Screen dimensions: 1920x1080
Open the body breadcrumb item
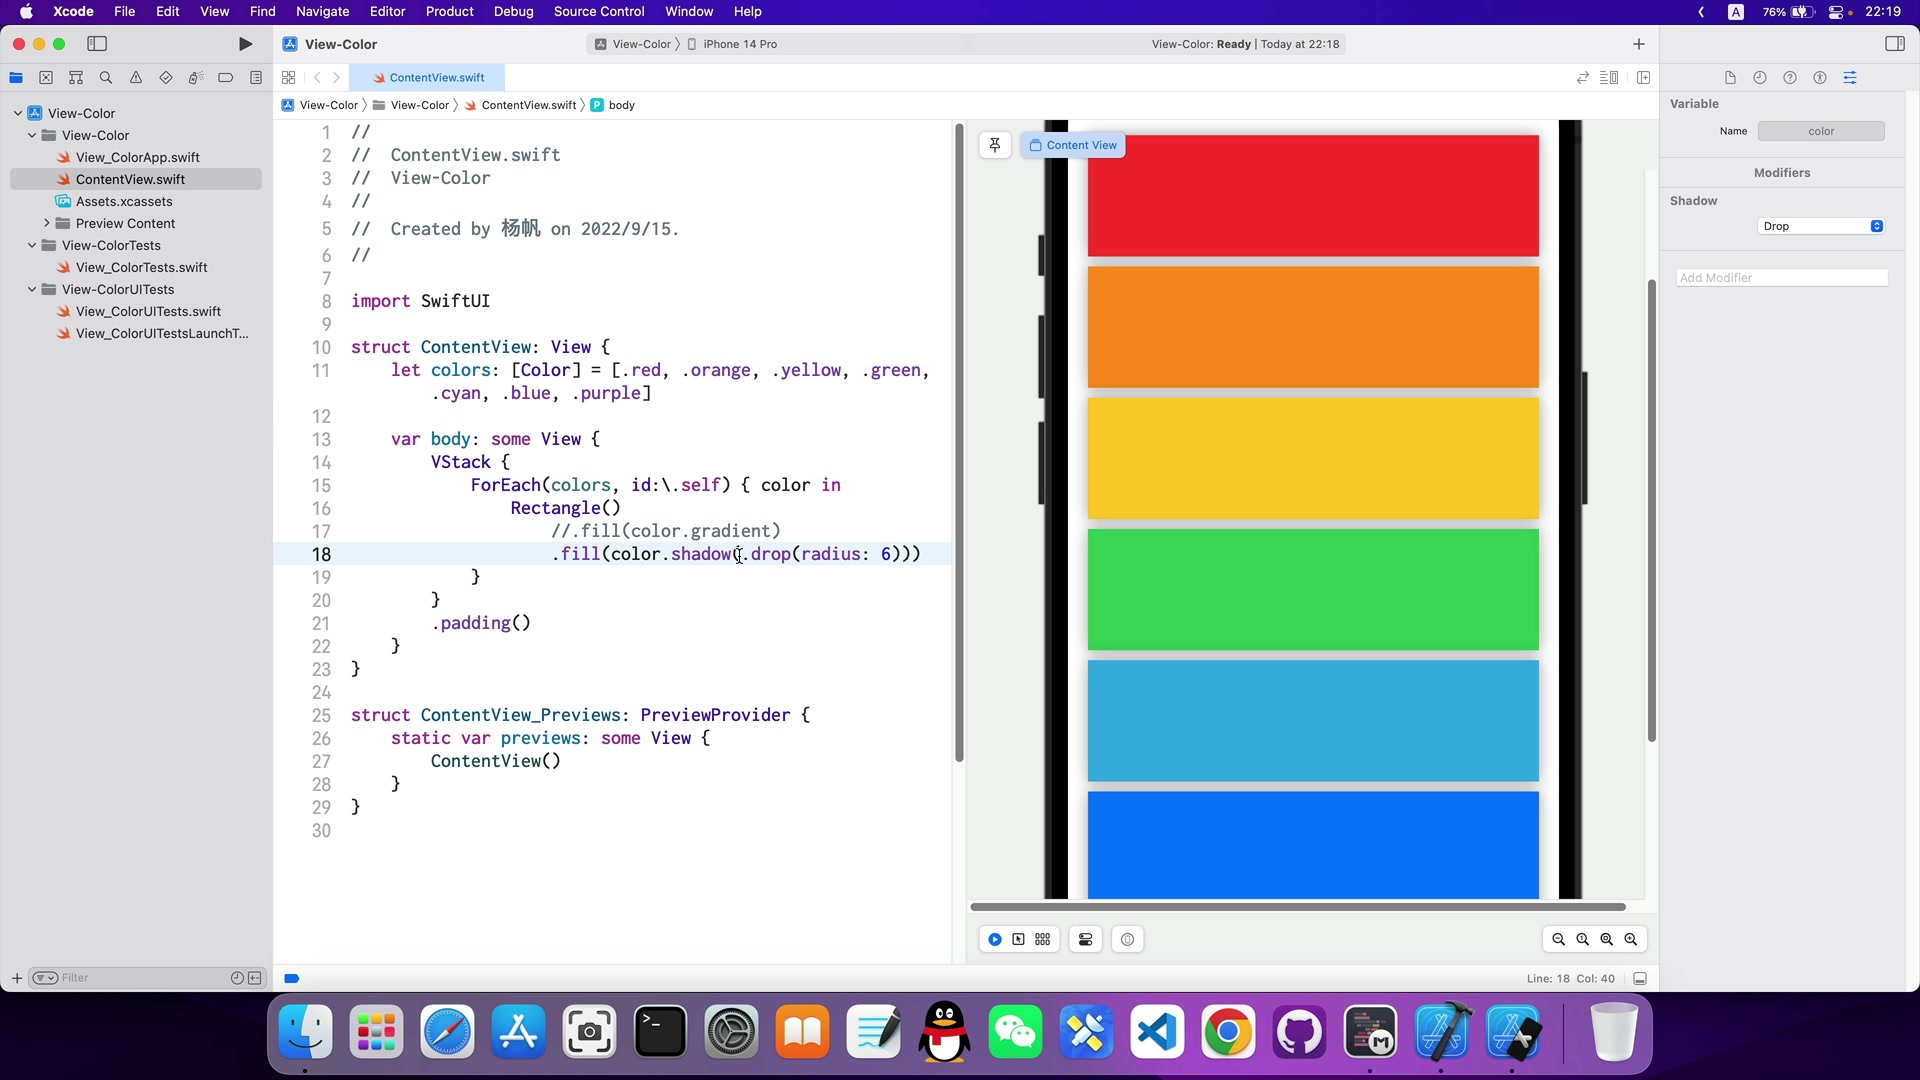(613, 105)
